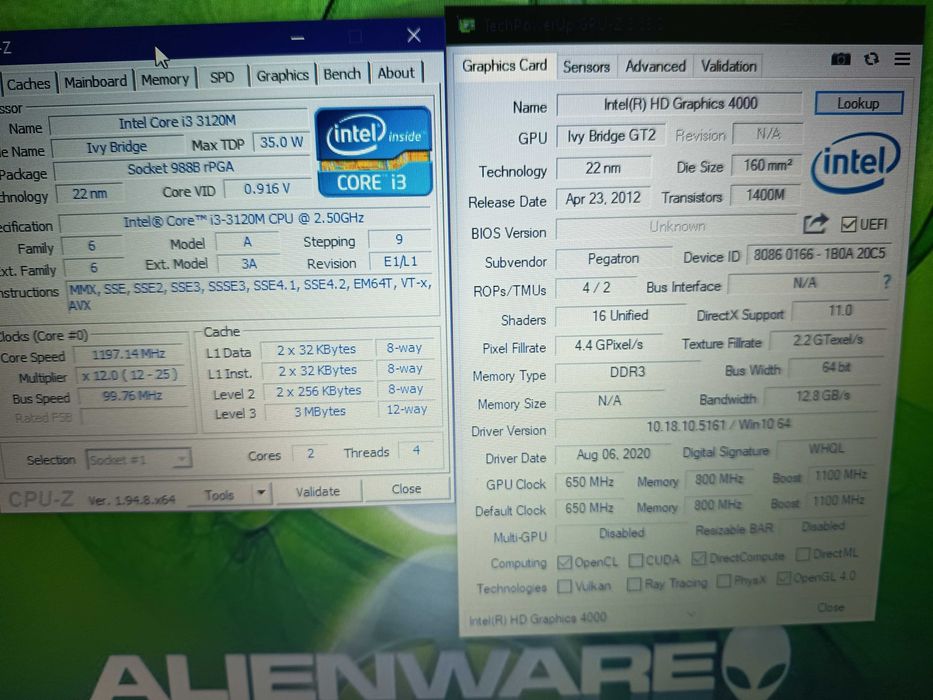This screenshot has height=700, width=933.
Task: Toggle the OpenGL 4.0 checkbox
Action: 784,577
